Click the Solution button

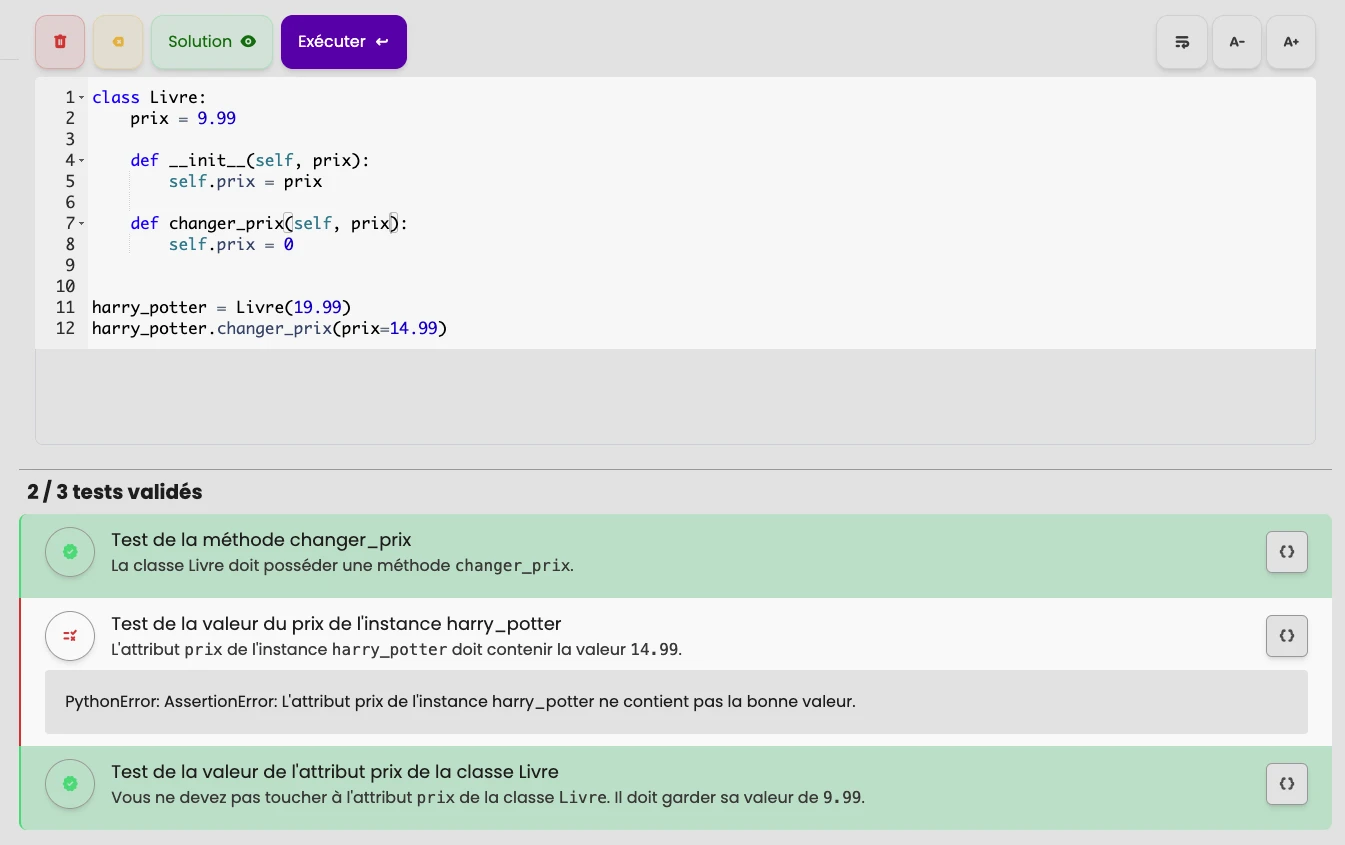212,41
